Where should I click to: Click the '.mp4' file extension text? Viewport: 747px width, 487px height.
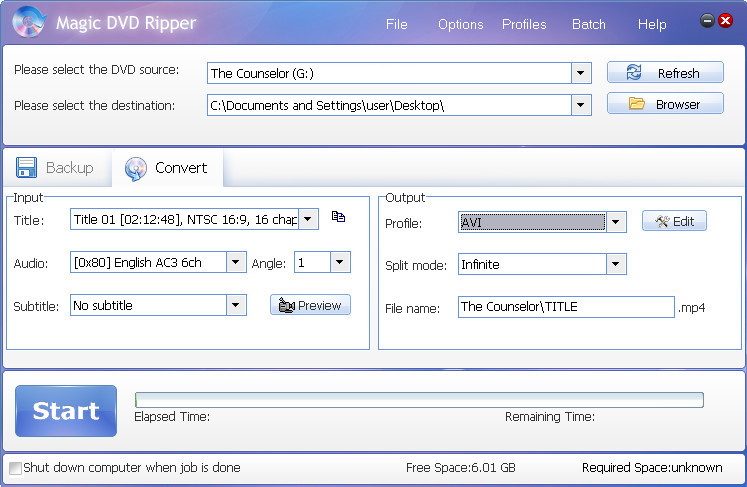pos(692,308)
